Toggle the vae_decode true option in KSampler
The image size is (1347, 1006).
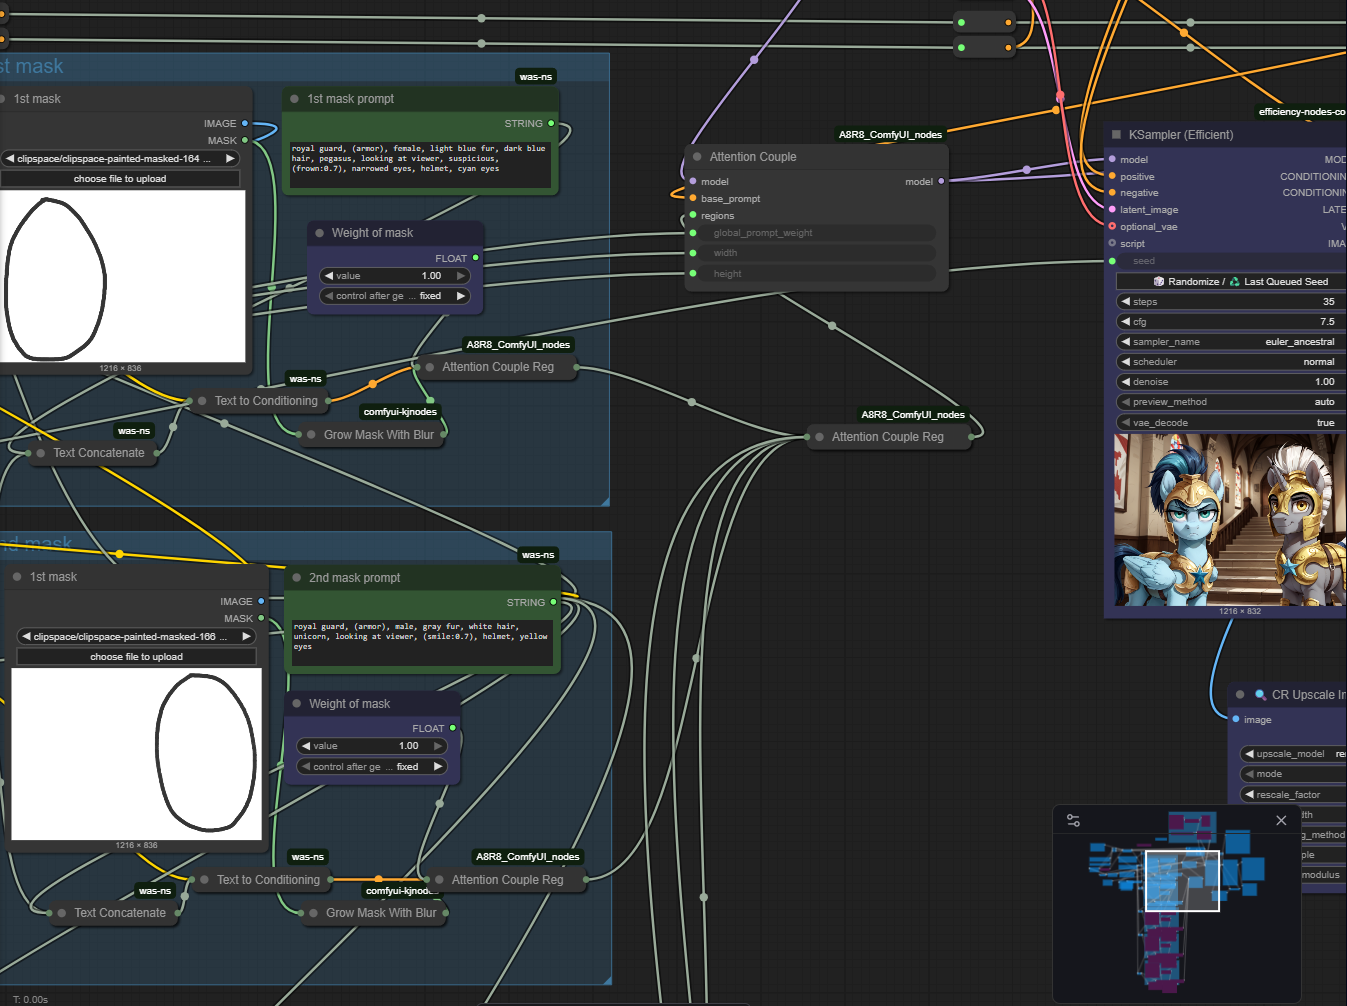pos(1229,423)
